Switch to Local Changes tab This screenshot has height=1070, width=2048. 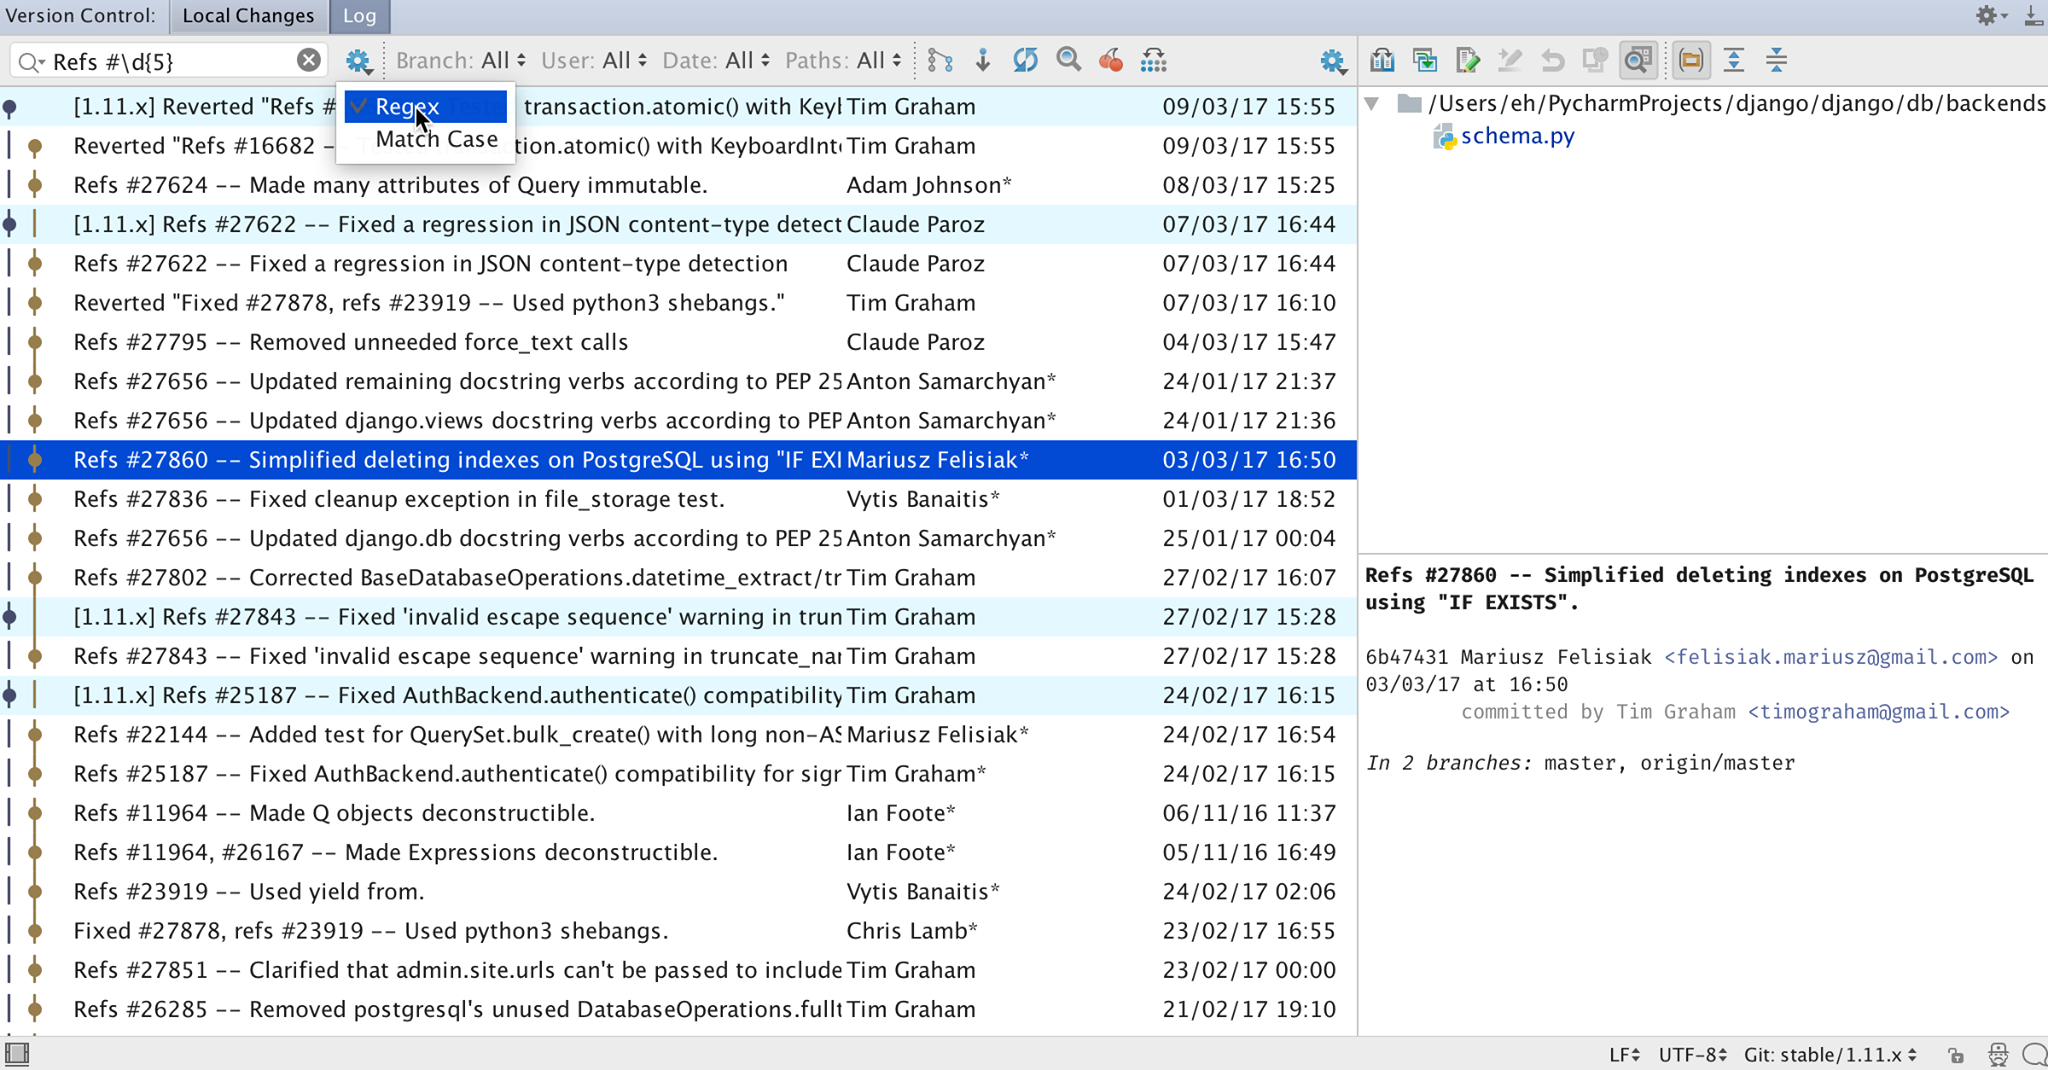[248, 15]
